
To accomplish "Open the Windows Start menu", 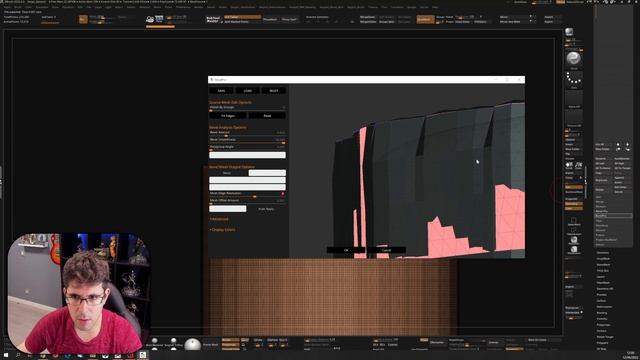I will coord(6,356).
